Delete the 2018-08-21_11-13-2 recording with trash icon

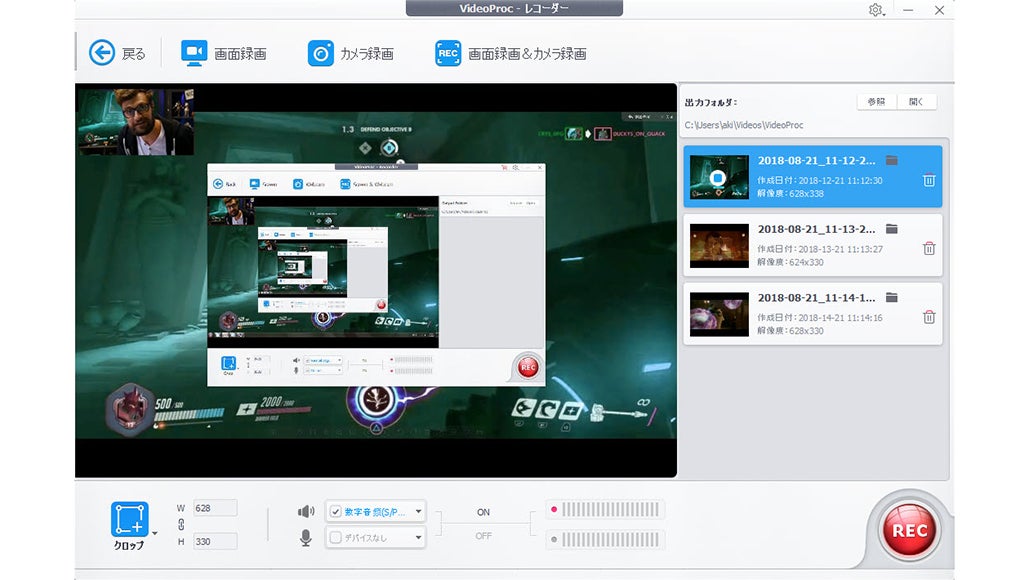coord(929,248)
